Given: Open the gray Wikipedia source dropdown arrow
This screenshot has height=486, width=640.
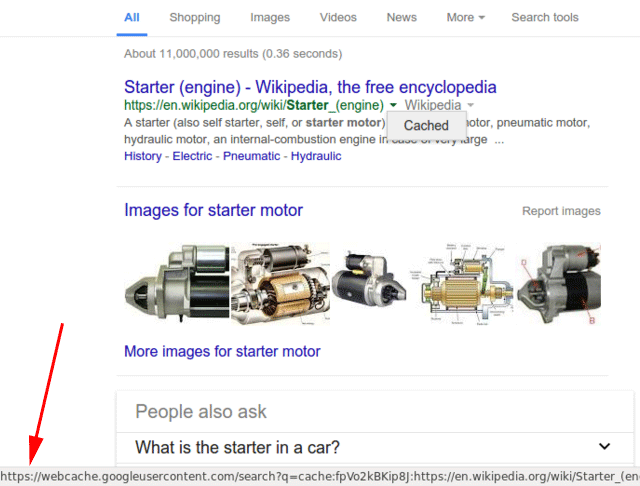Looking at the screenshot, I should (471, 105).
